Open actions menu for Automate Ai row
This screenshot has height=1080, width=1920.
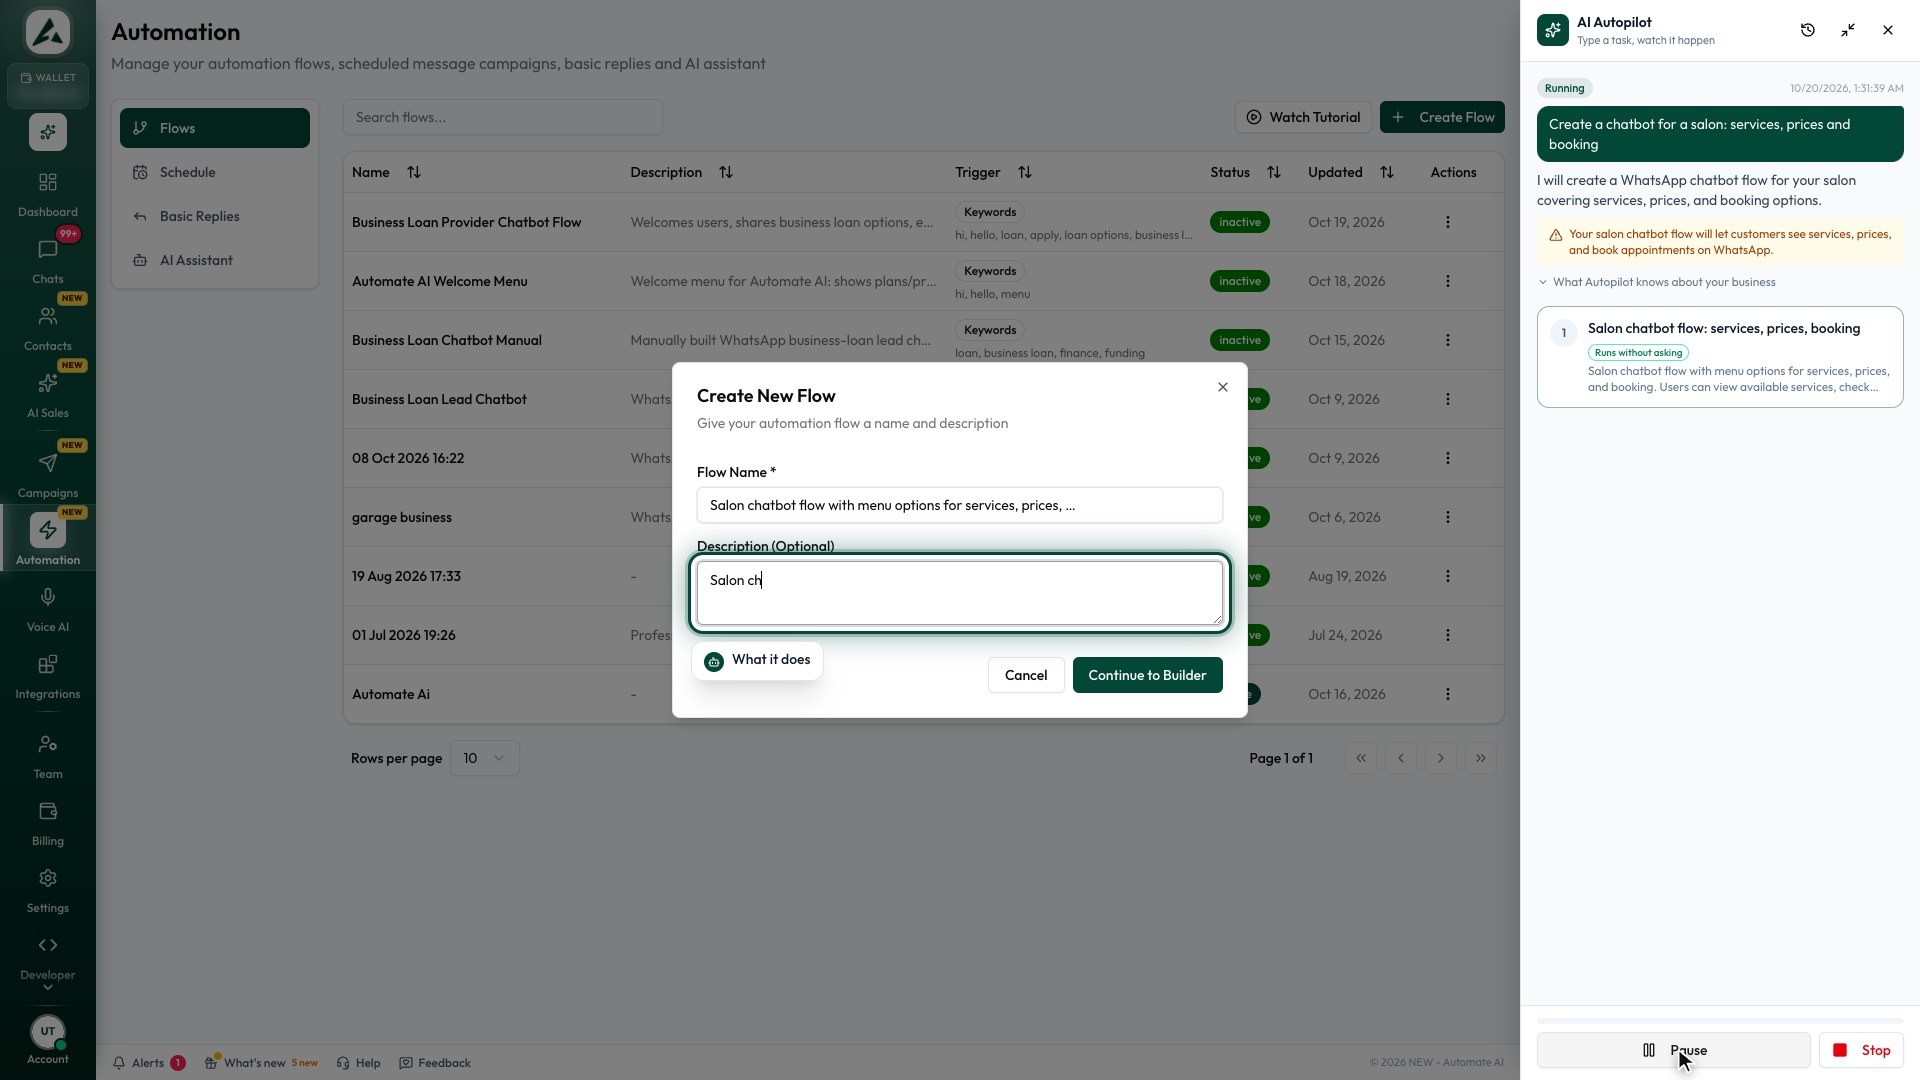(1447, 694)
